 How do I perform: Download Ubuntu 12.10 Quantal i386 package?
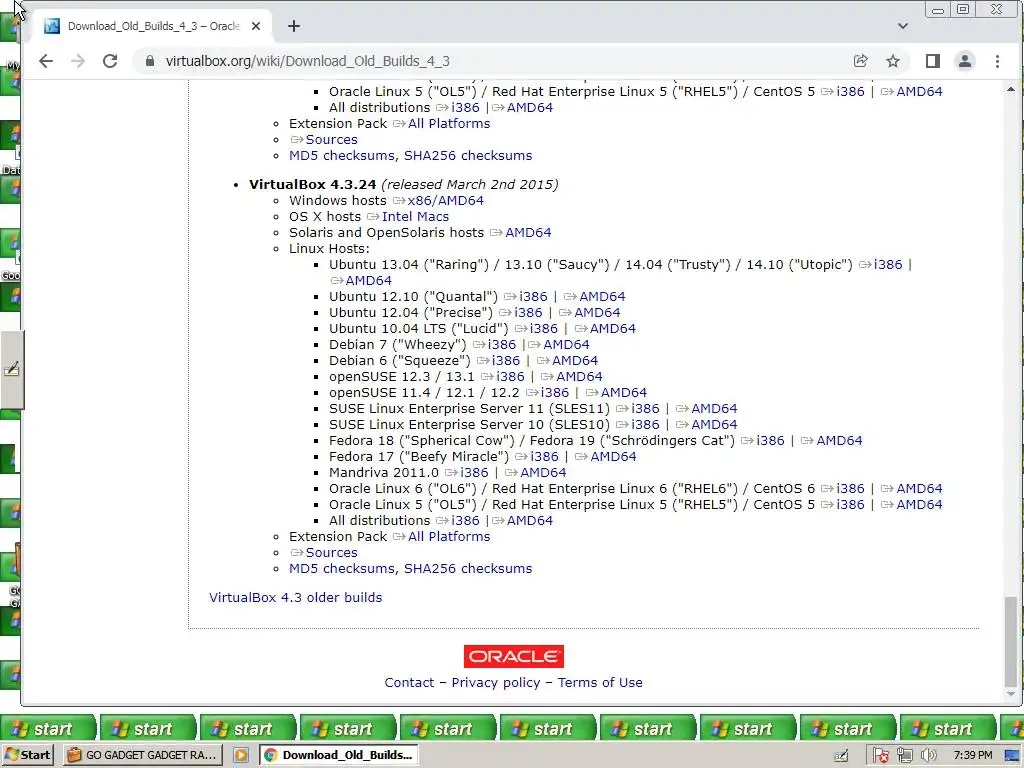[534, 296]
